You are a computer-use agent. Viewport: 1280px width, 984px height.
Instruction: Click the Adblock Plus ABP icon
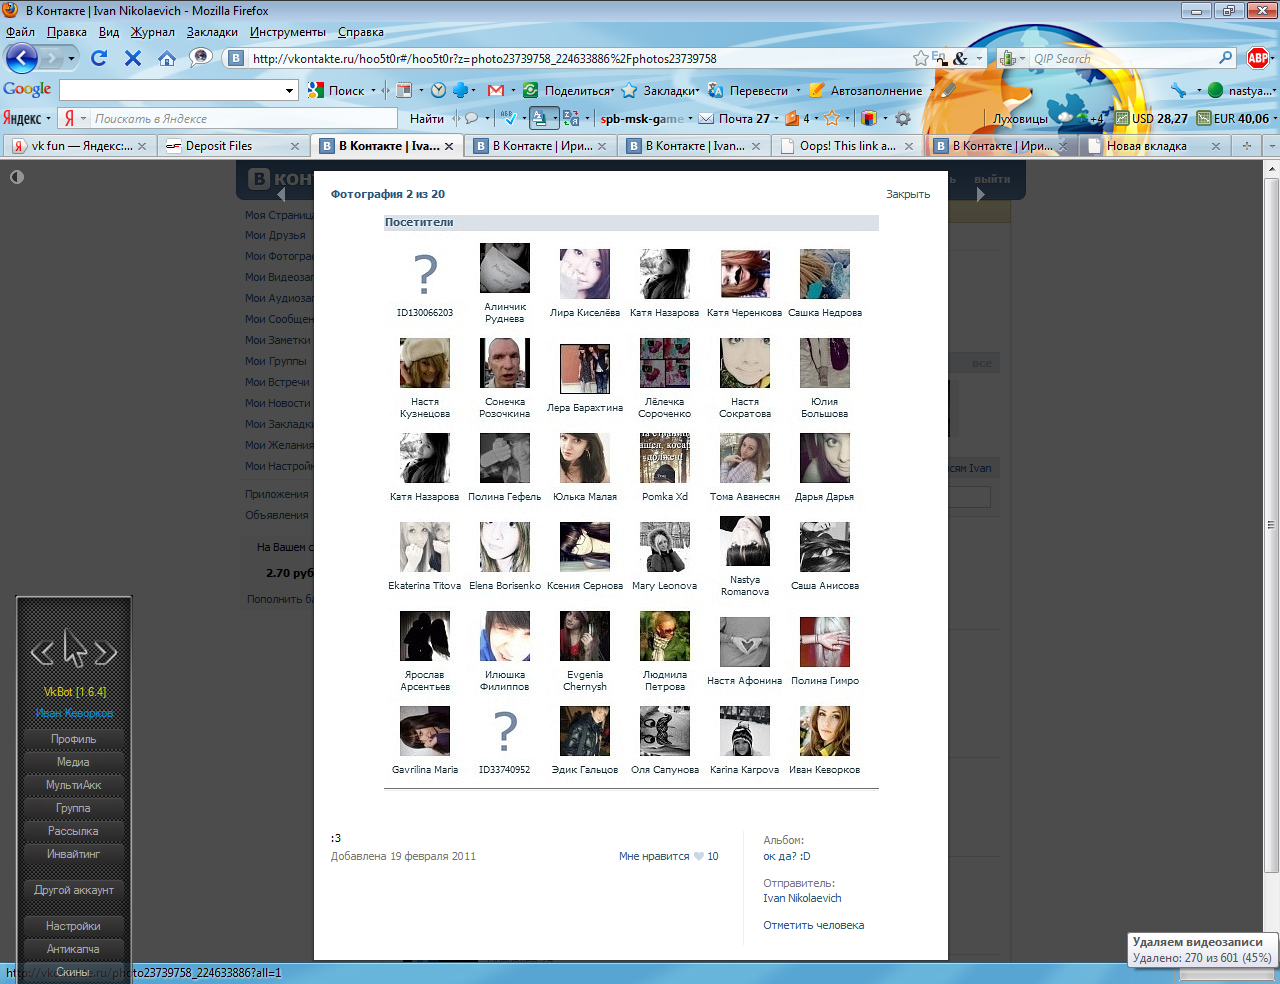click(x=1258, y=58)
